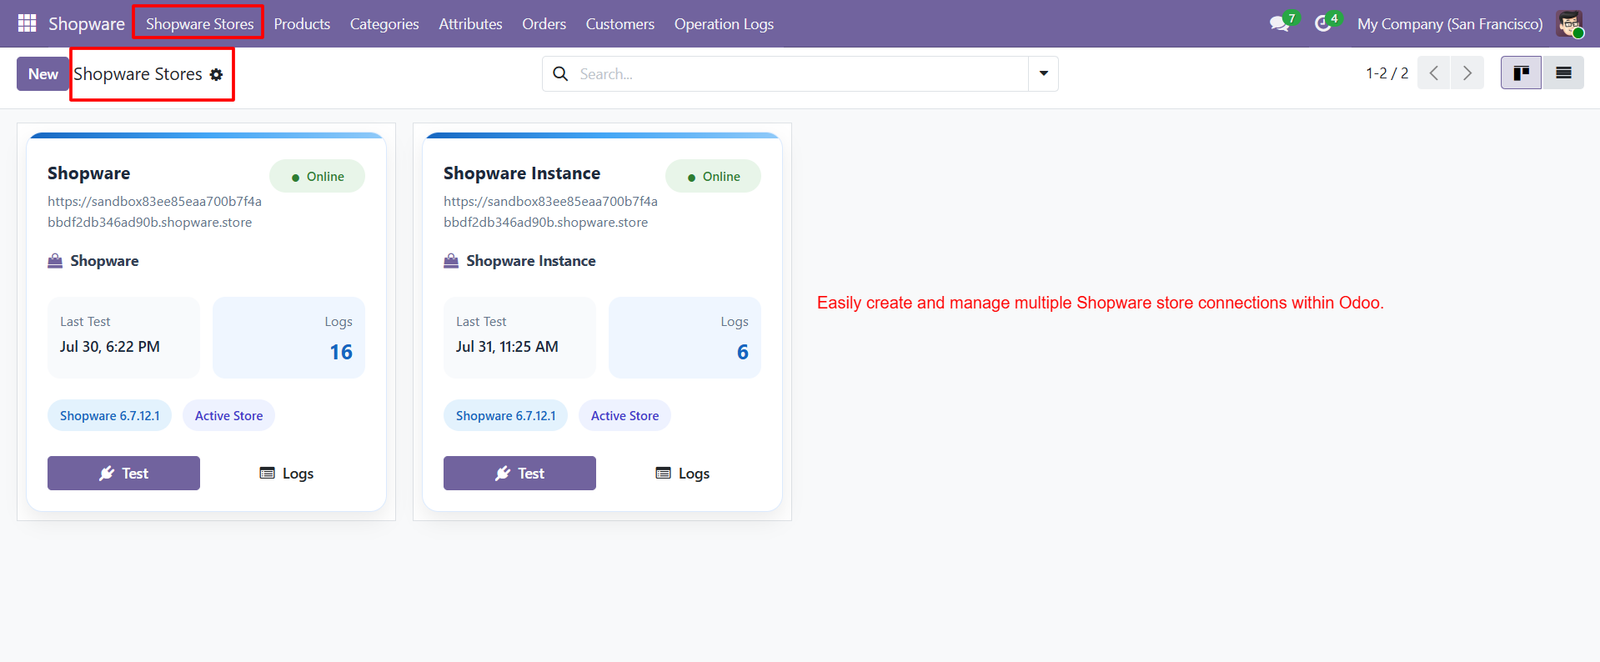
Task: Click the 1-2 / 2 pager counter
Action: coord(1387,73)
